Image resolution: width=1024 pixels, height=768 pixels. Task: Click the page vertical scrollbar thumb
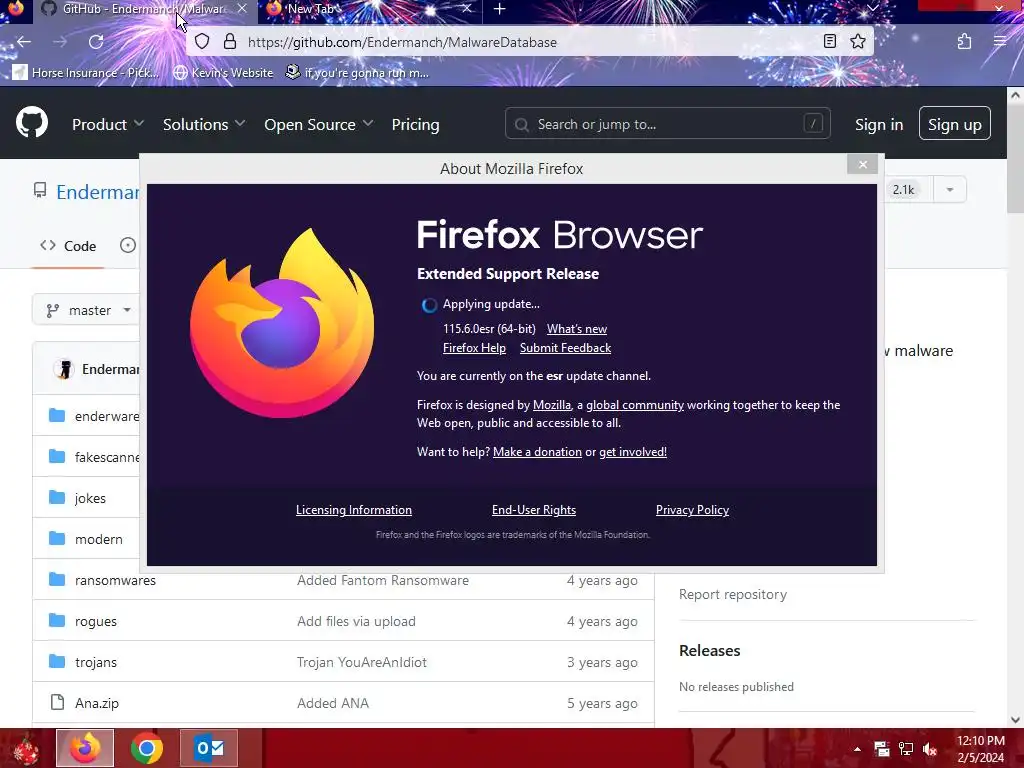(x=1016, y=157)
